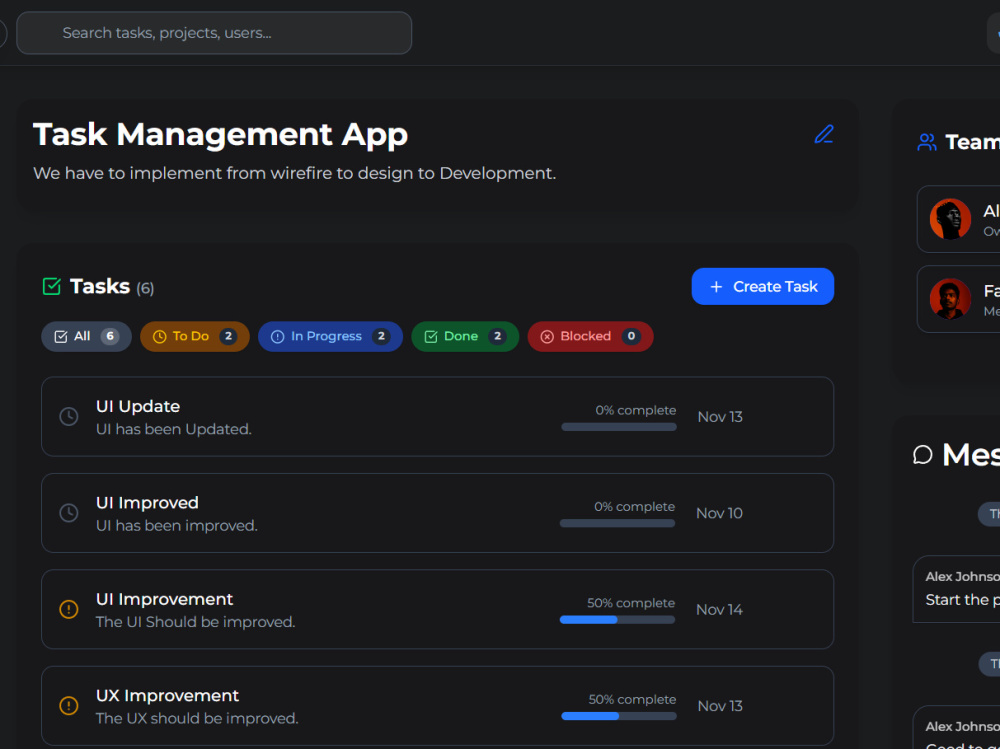1000x749 pixels.
Task: Show all tasks with the All filter
Action: [87, 336]
